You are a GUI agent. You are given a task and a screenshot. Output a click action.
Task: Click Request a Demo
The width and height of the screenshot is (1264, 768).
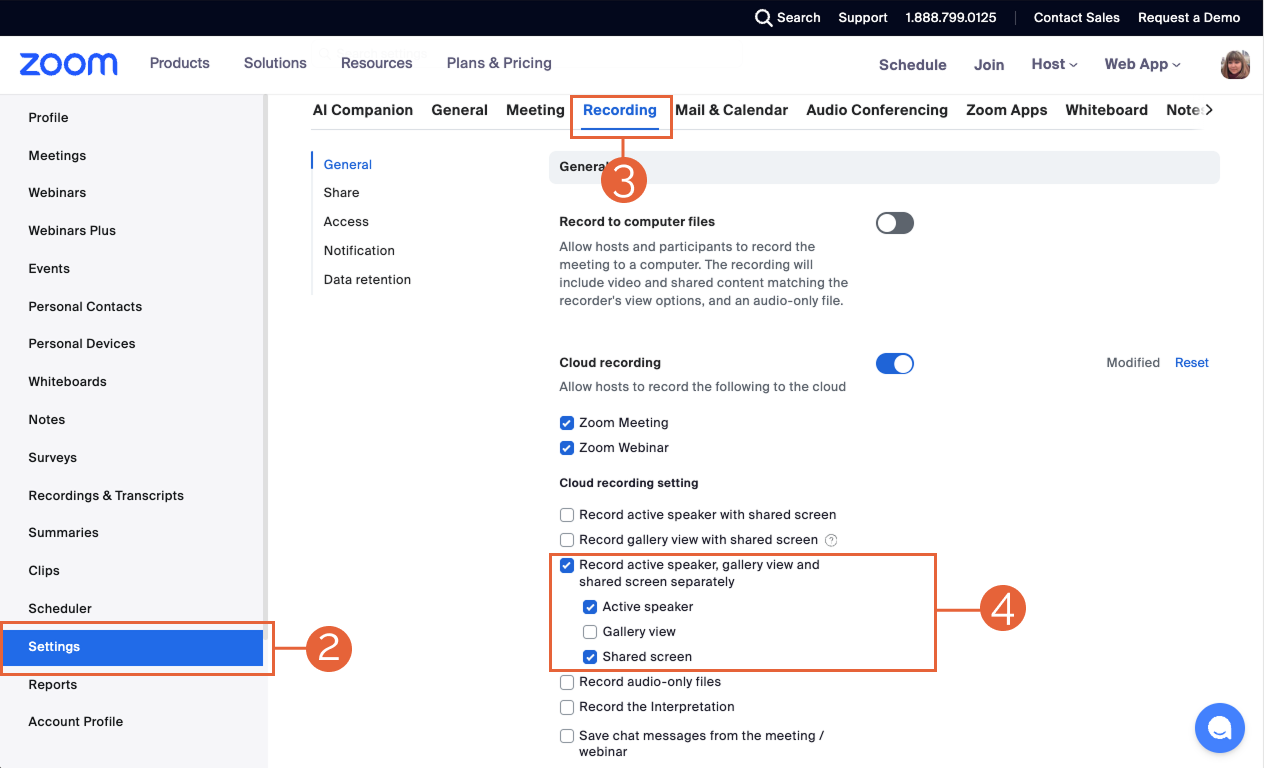(1189, 17)
